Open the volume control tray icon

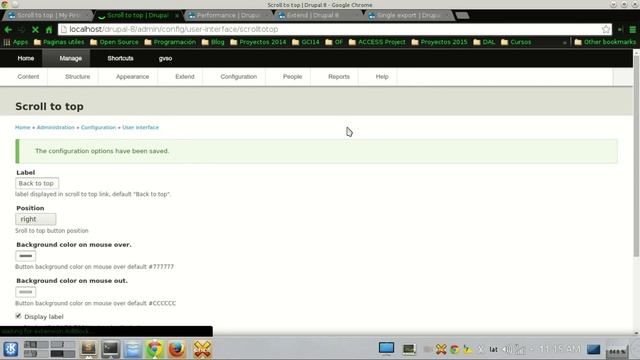(x=507, y=349)
